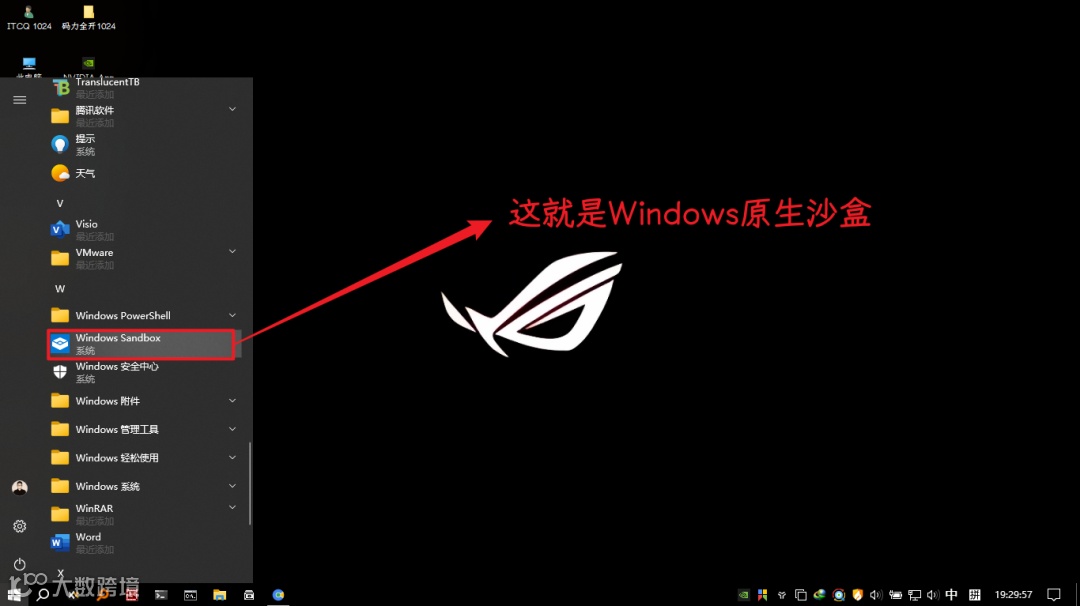
Task: Open the network tray icon
Action: (x=914, y=594)
